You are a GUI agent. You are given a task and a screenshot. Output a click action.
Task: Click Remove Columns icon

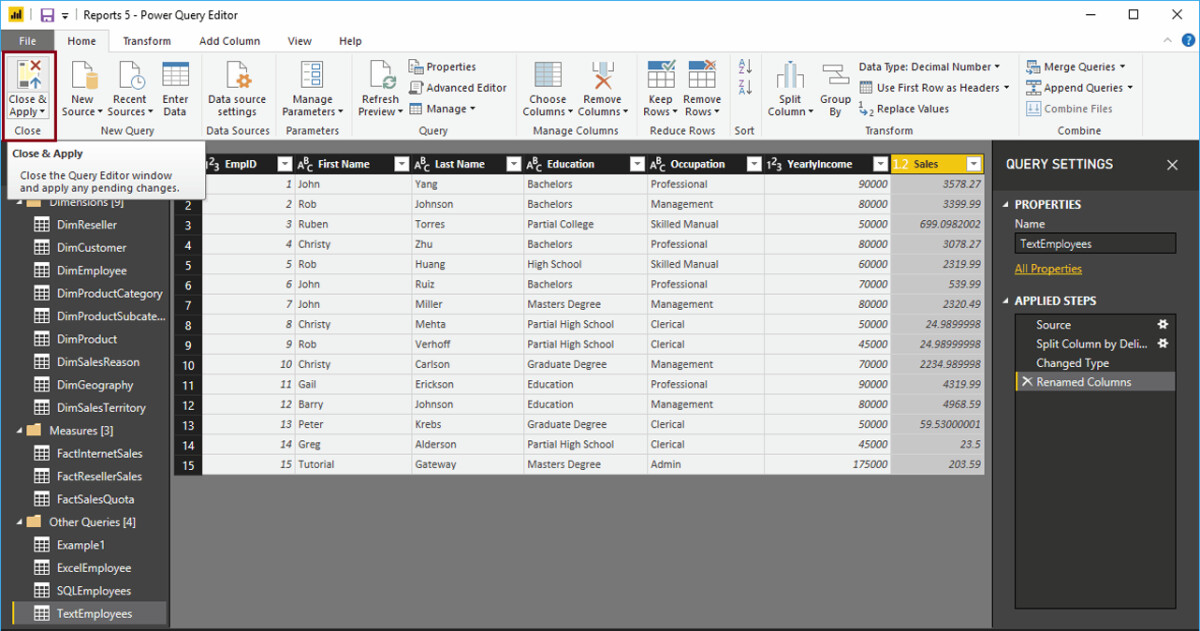(602, 75)
